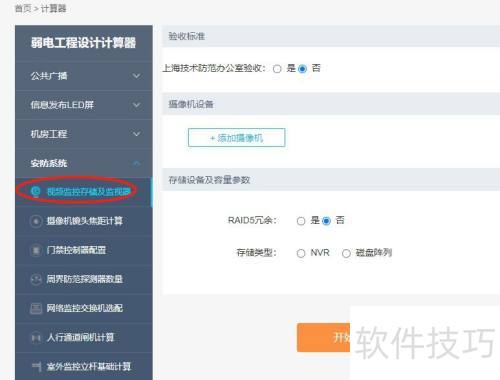The width and height of the screenshot is (500, 380).
Task: Select 否 for 上海技术防范办公室验收
Action: [302, 69]
